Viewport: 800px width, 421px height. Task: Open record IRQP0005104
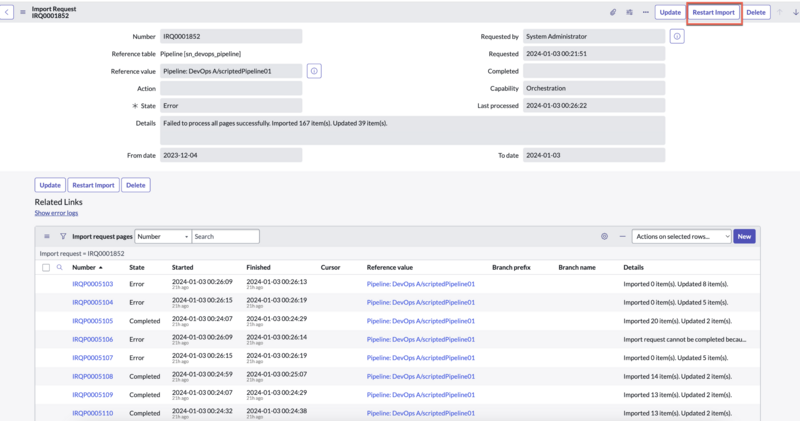(92, 302)
